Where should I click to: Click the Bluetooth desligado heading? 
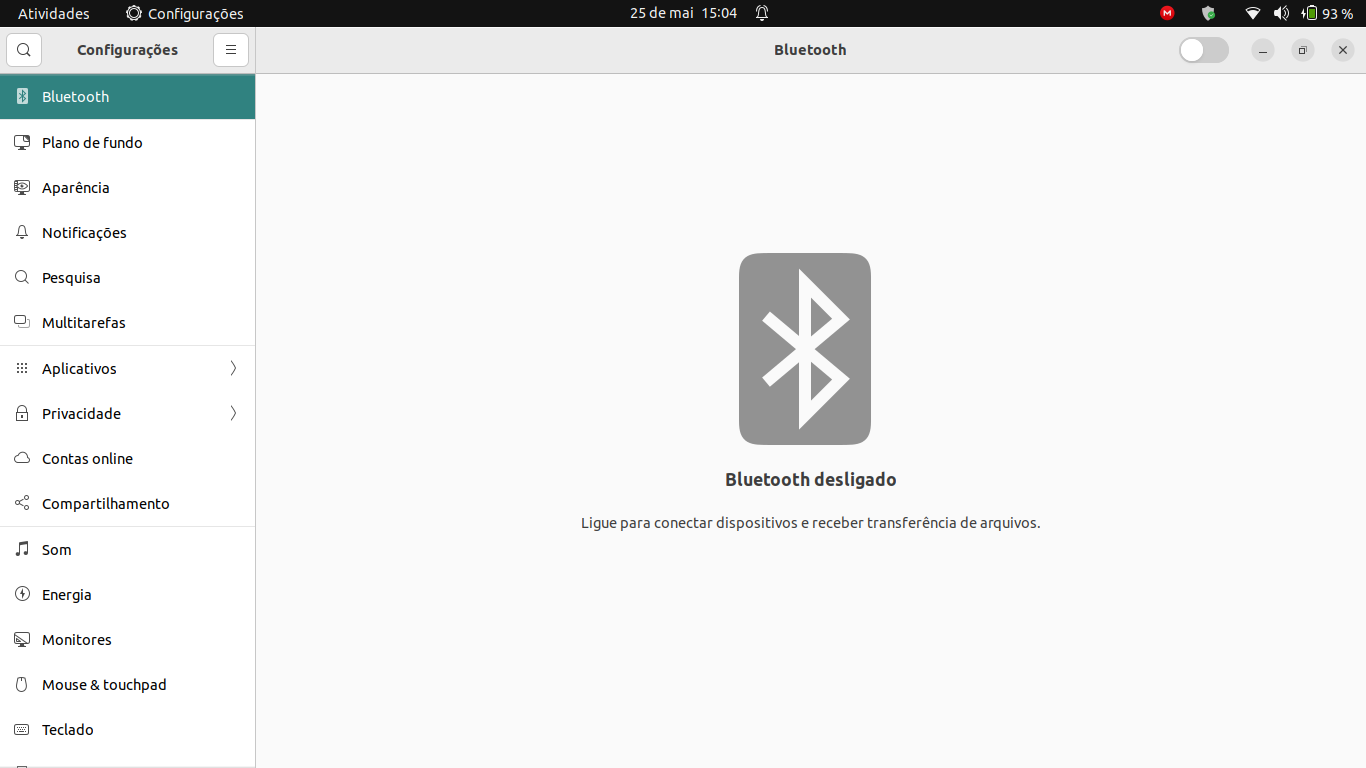pos(811,480)
